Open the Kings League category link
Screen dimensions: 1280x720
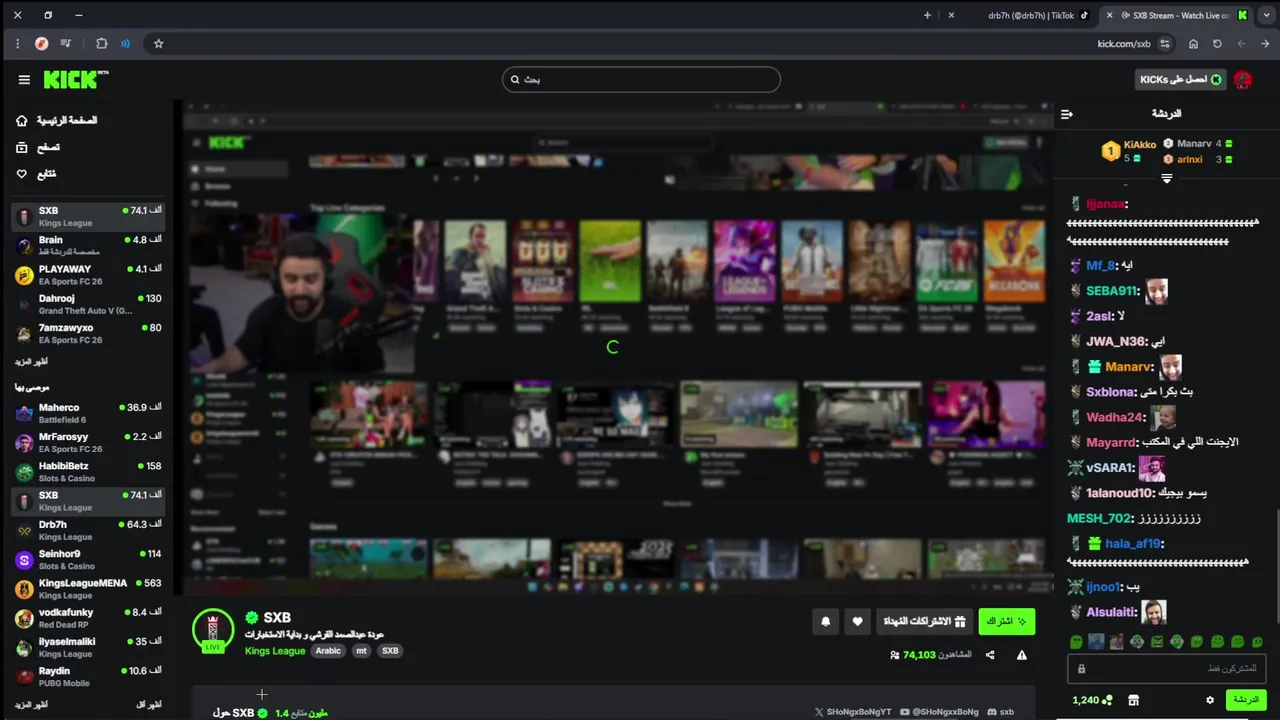click(275, 650)
